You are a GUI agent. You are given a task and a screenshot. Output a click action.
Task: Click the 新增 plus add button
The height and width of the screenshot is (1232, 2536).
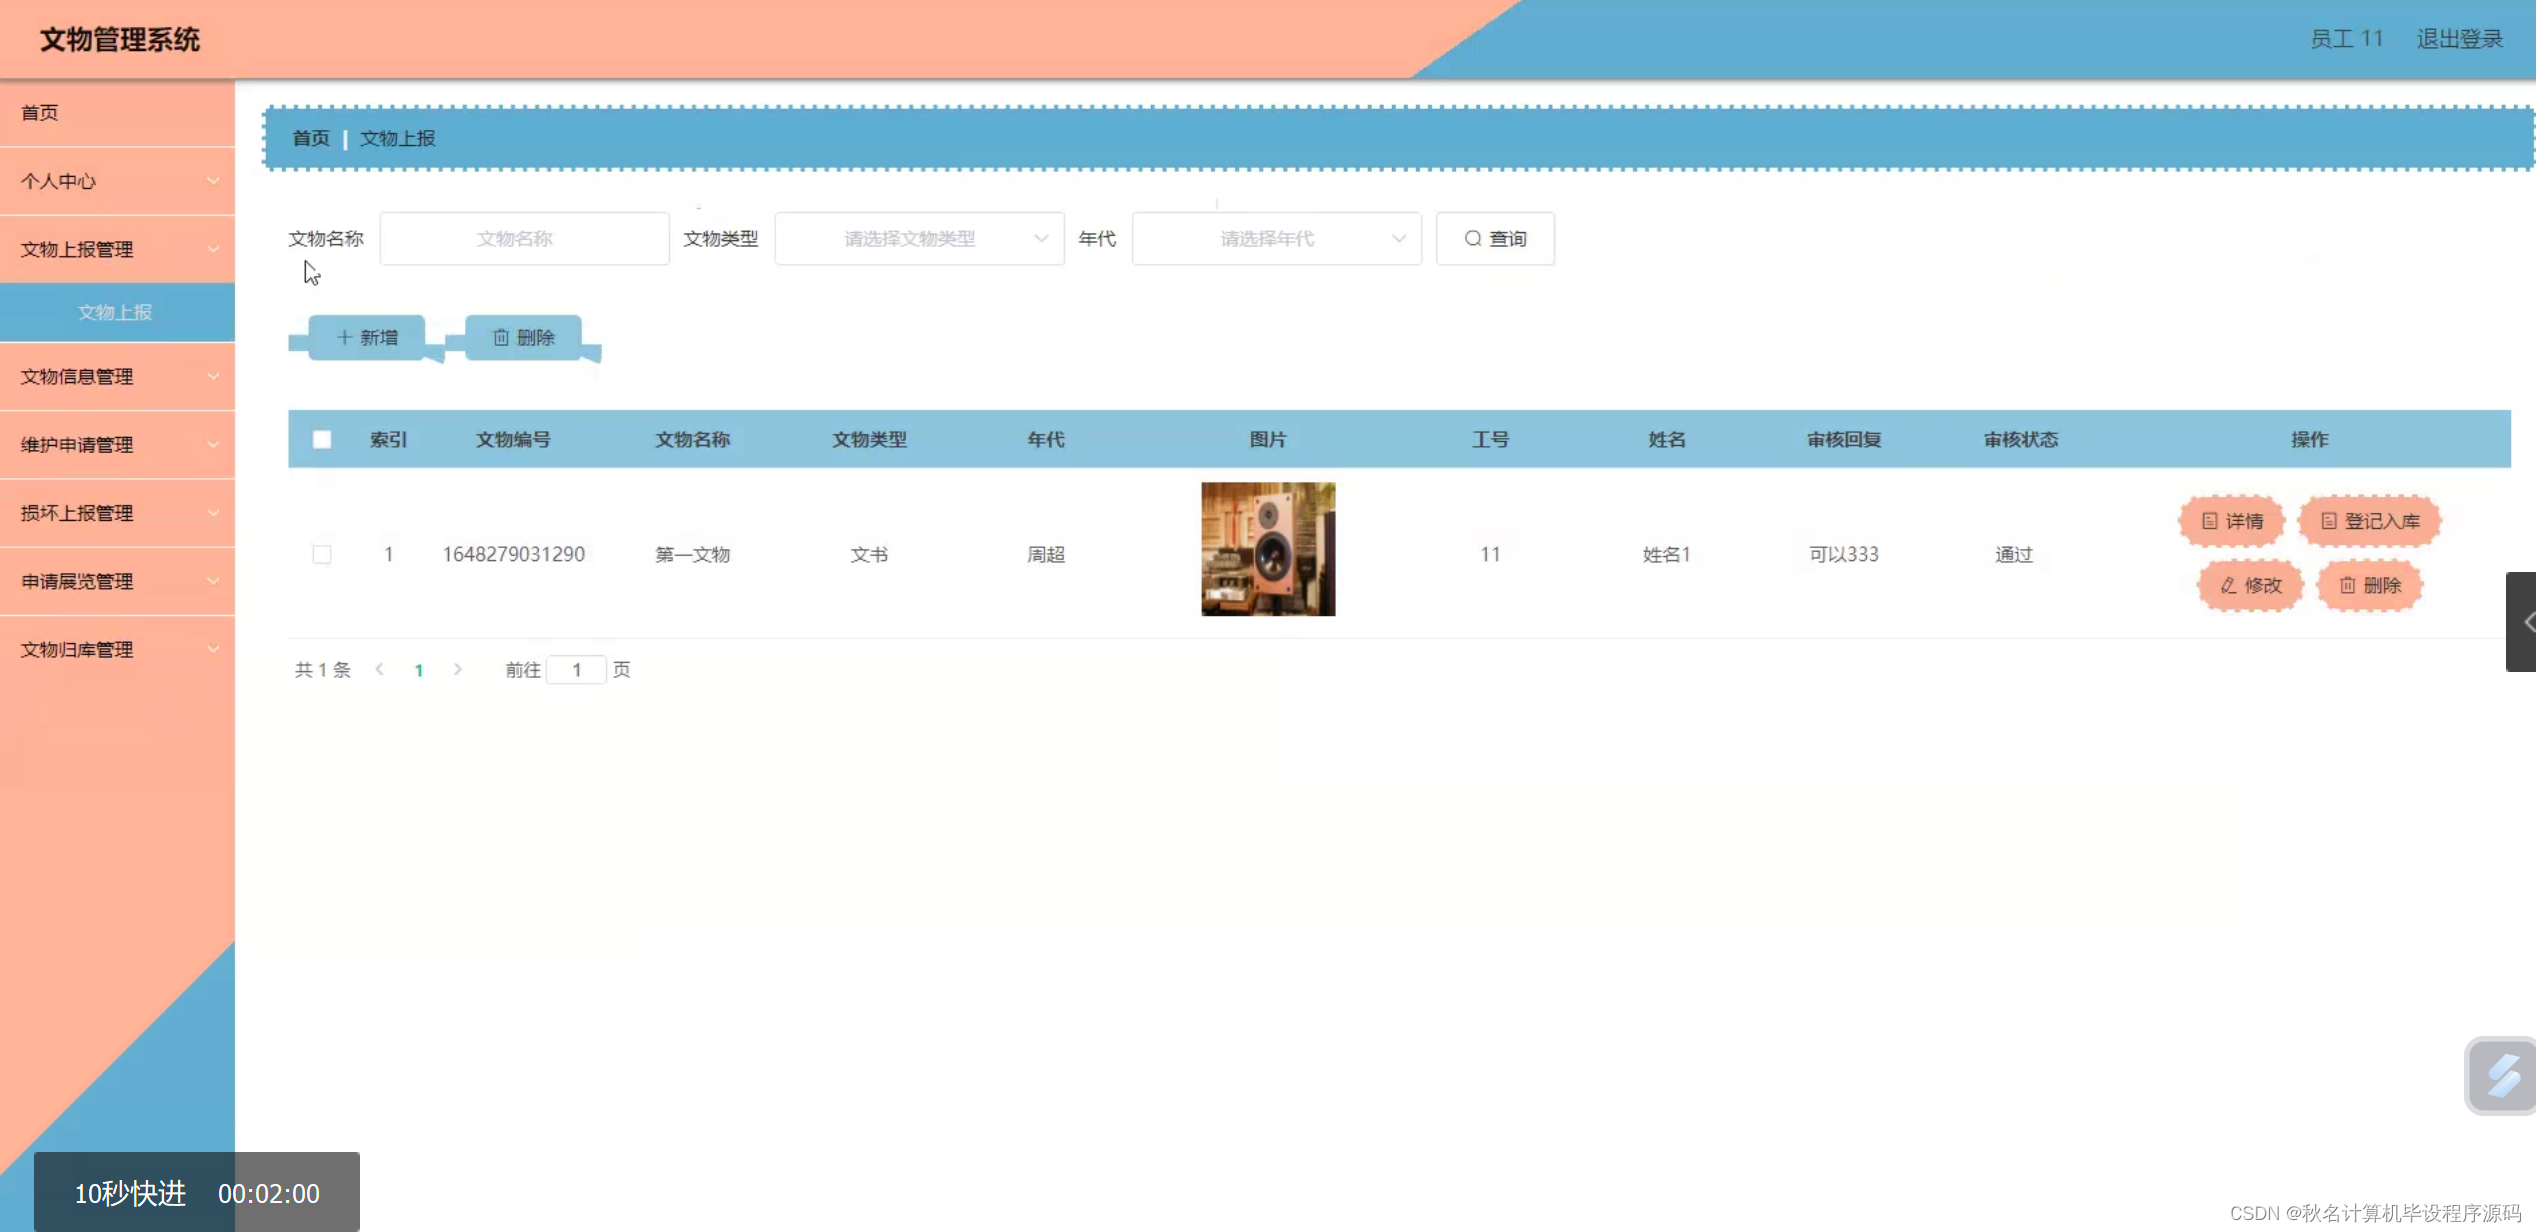366,337
